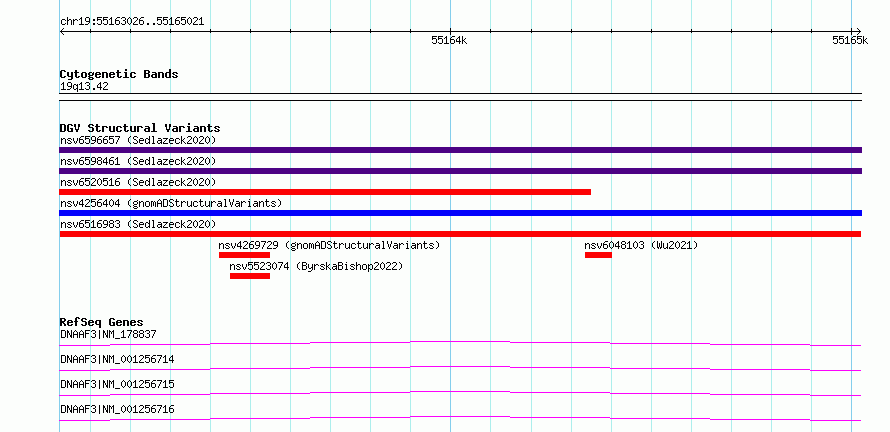The width and height of the screenshot is (890, 432).
Task: Click the chr19:55163026..55165021 coordinate label
Action: tap(132, 22)
